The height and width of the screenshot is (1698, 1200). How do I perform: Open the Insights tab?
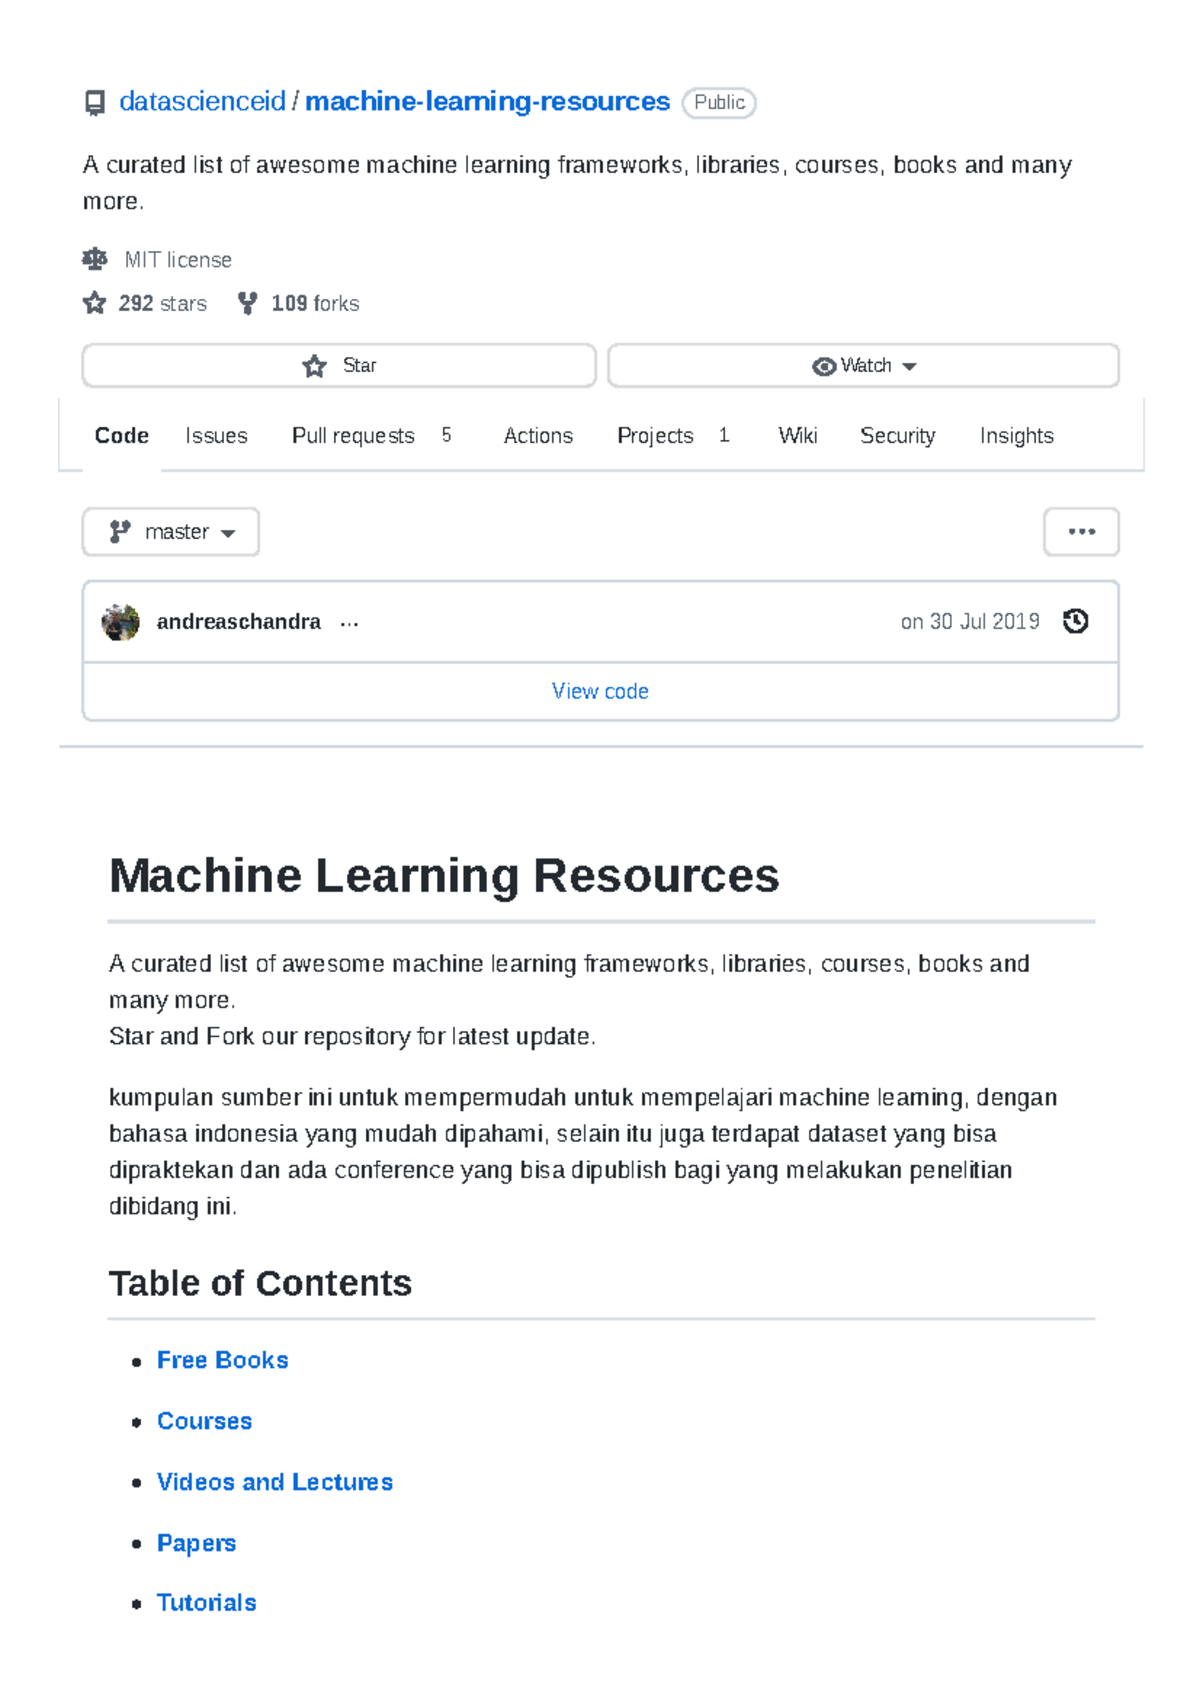tap(1017, 436)
